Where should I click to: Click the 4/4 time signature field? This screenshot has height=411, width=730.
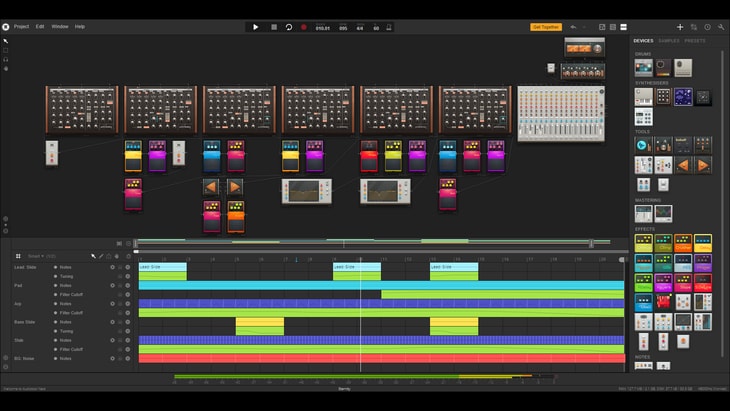[x=360, y=28]
